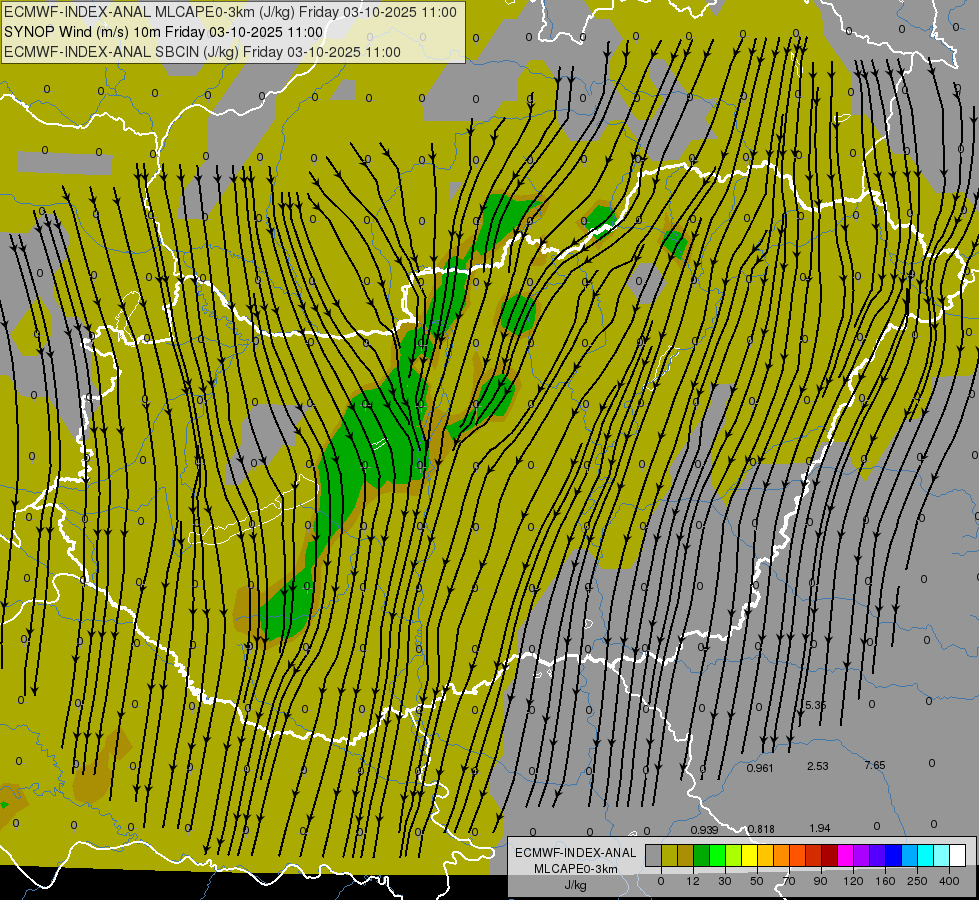
Task: Click the gray swatch in the MLCAPE legend
Action: point(654,856)
